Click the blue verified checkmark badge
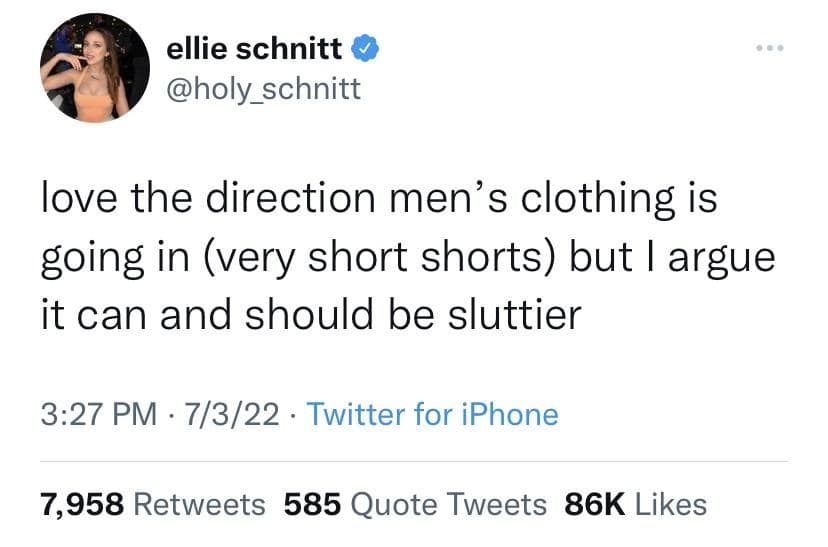Viewport: 828px width, 547px height. coord(365,48)
